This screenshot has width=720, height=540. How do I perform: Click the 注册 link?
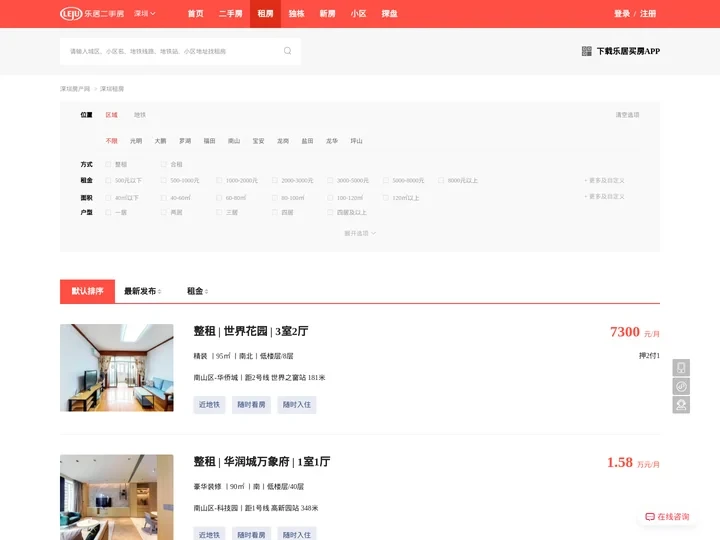coord(648,14)
